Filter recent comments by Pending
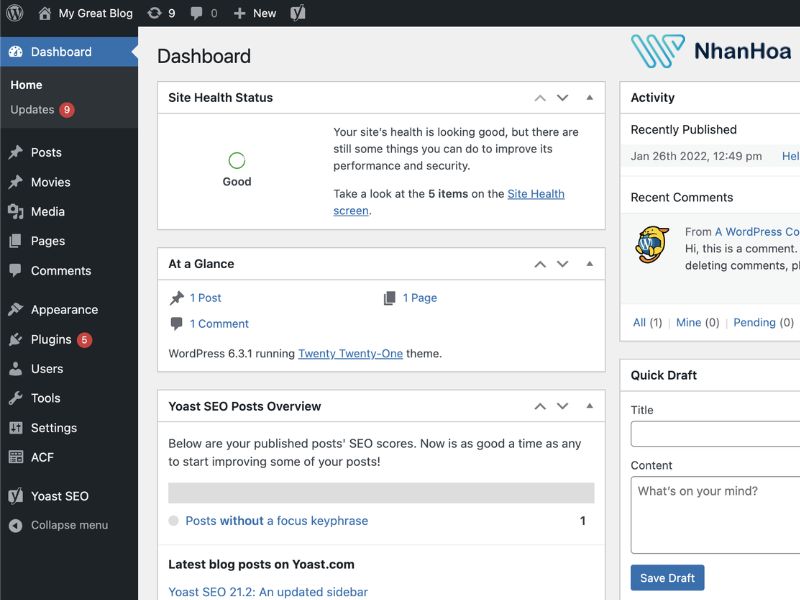The width and height of the screenshot is (800, 600). click(x=754, y=322)
